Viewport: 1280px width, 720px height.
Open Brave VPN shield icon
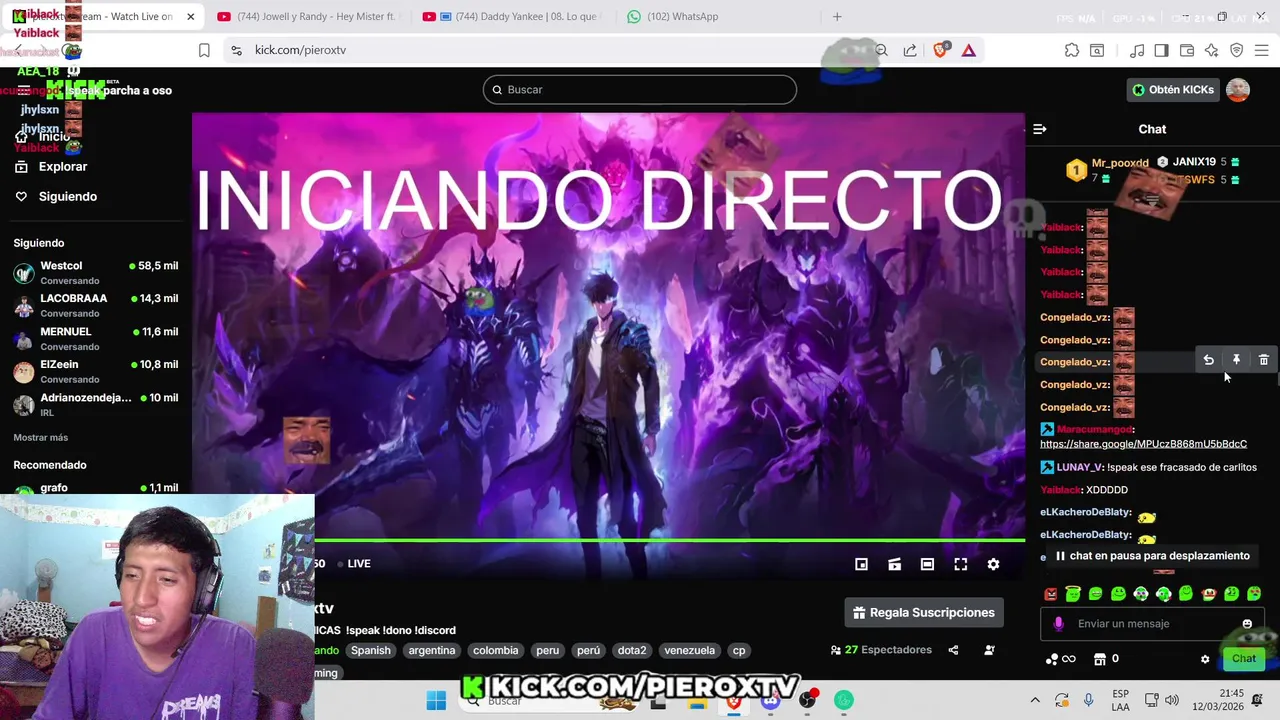tap(1236, 50)
